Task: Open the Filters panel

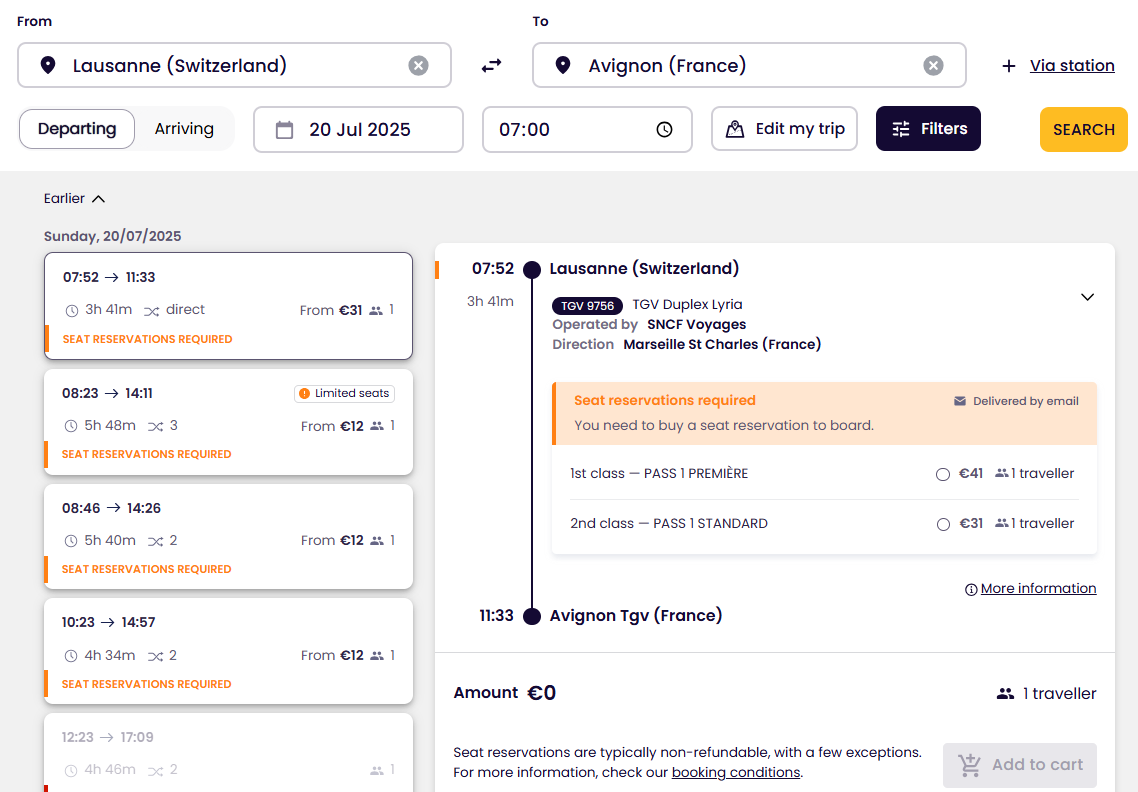Action: point(928,128)
